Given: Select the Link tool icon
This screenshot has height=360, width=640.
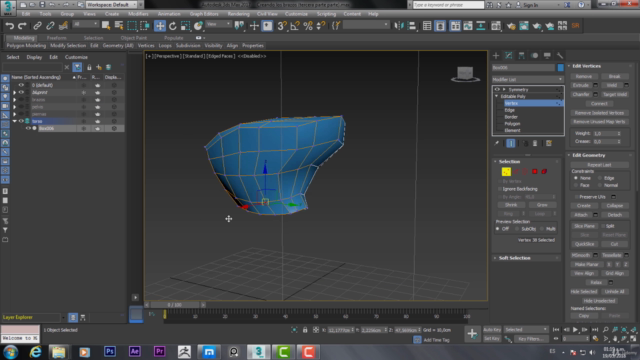Looking at the screenshot, I should (37, 26).
